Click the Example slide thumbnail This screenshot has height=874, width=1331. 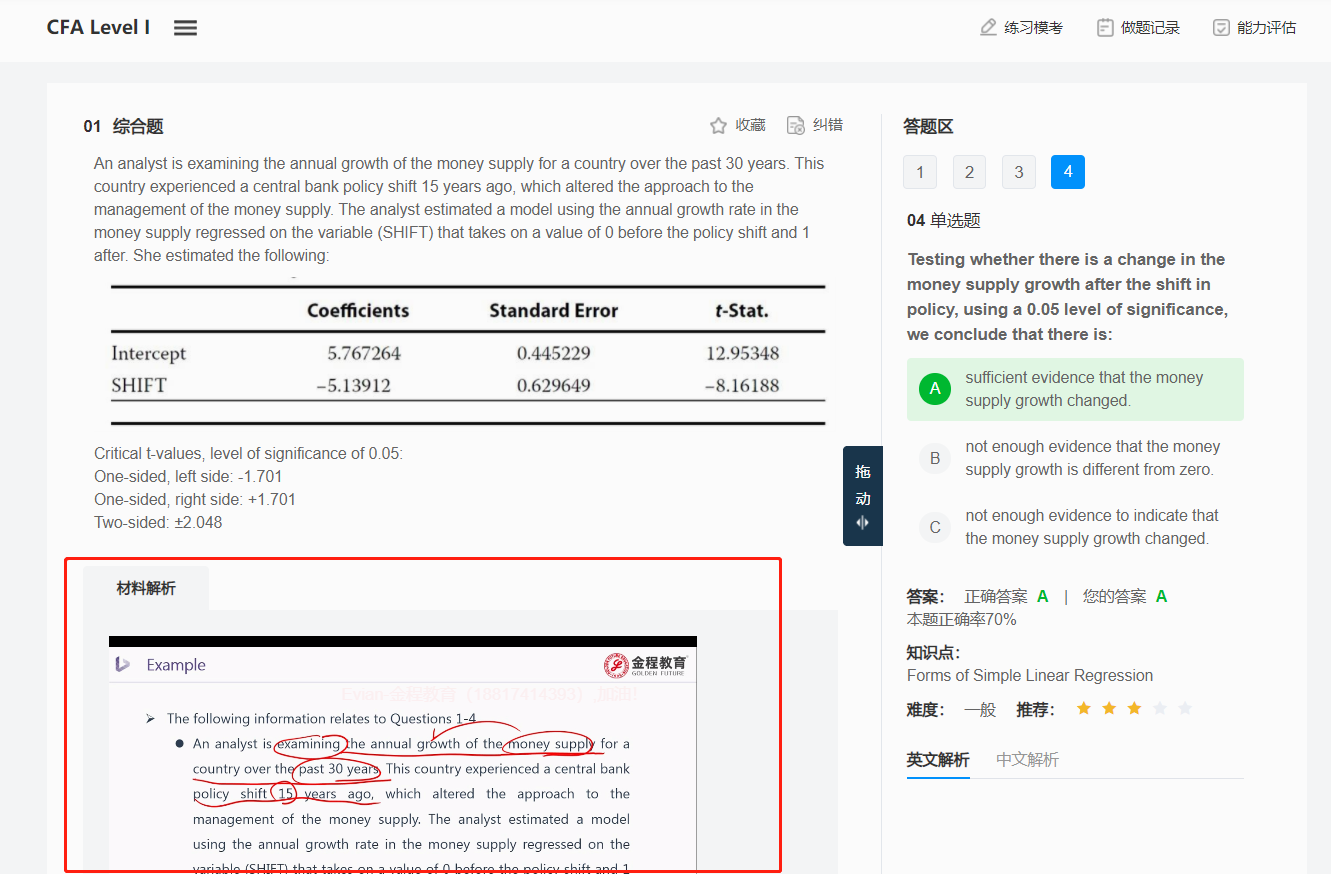click(x=403, y=754)
